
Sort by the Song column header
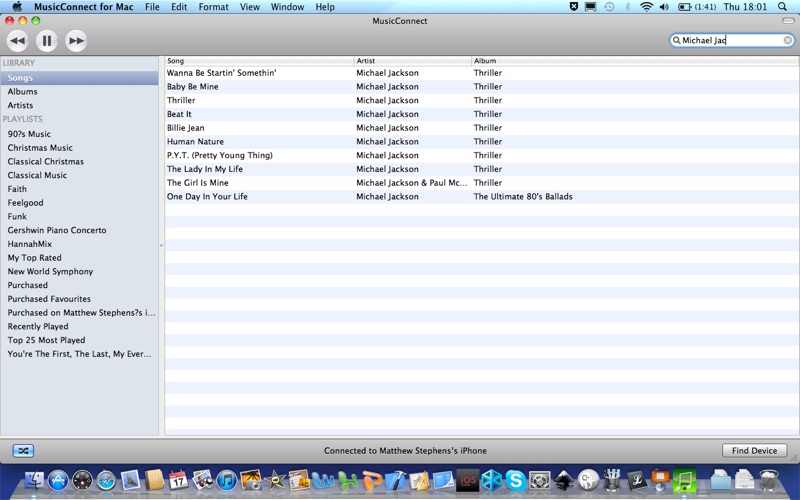click(259, 61)
